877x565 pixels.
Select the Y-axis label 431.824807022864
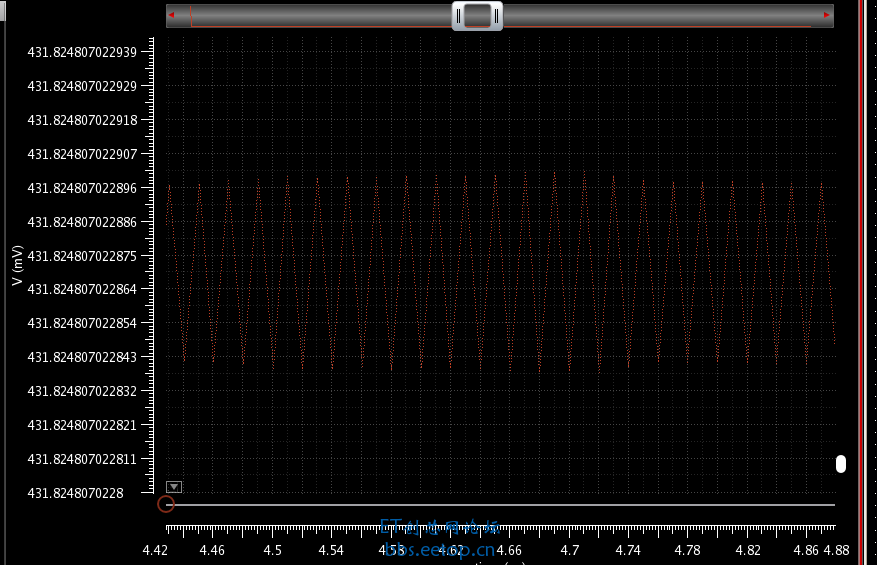[82, 289]
